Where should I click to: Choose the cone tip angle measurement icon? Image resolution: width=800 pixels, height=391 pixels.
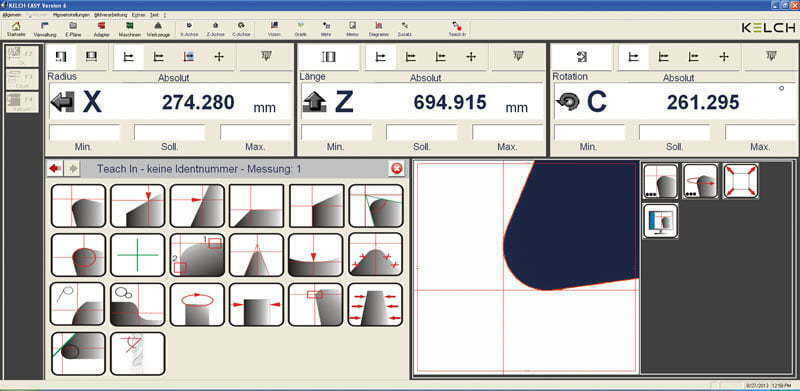(x=256, y=255)
